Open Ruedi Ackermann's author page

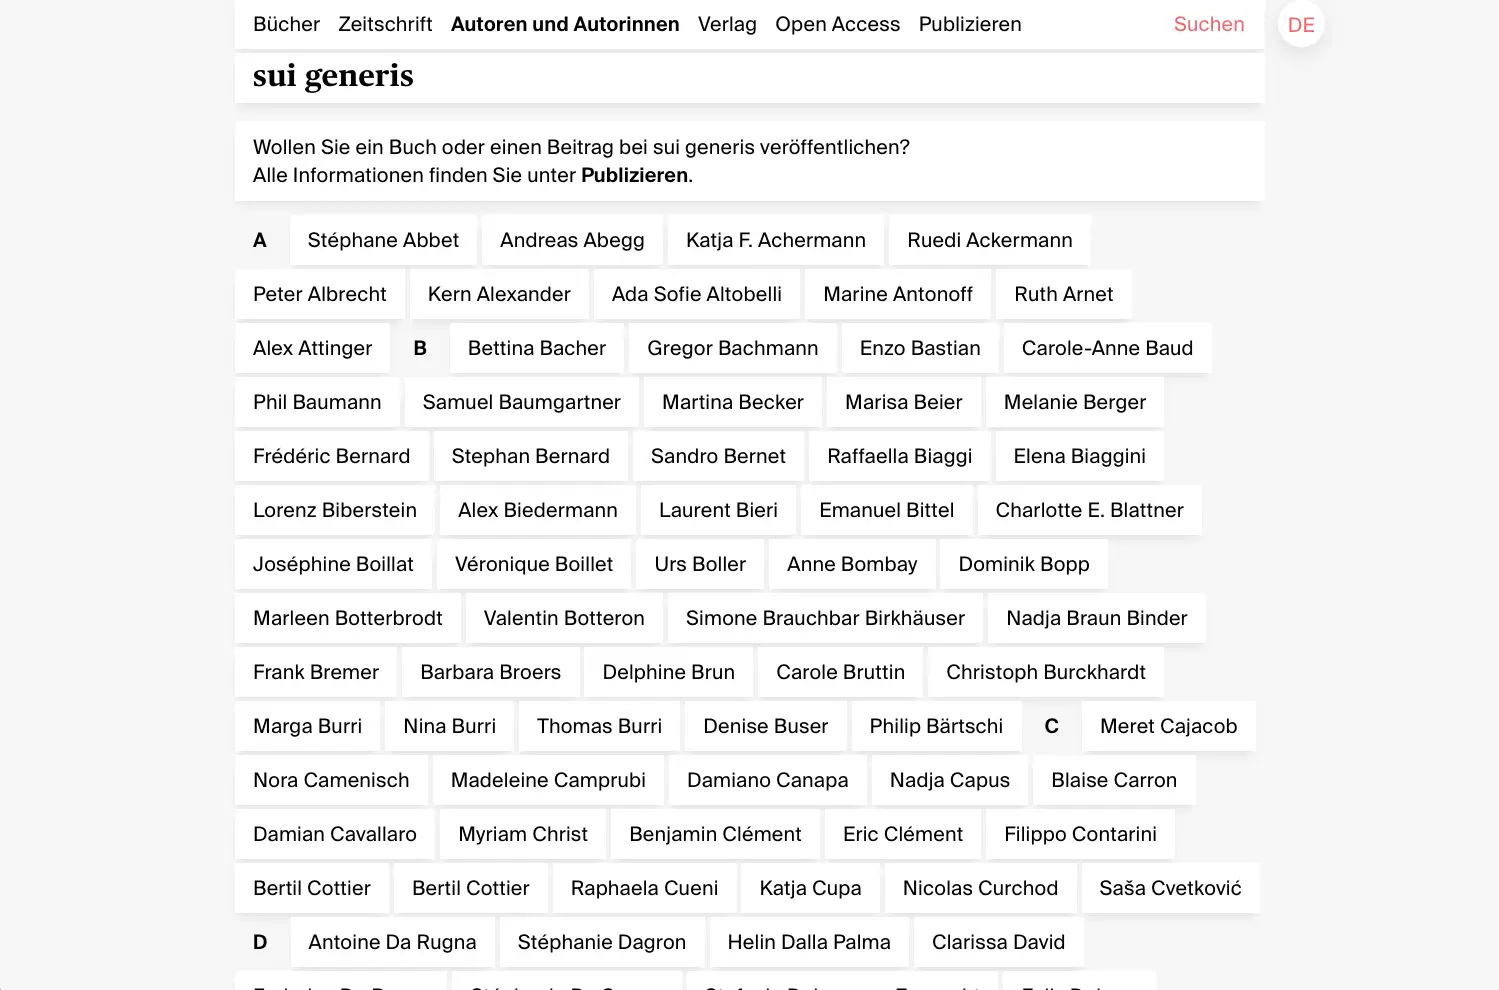pos(990,240)
